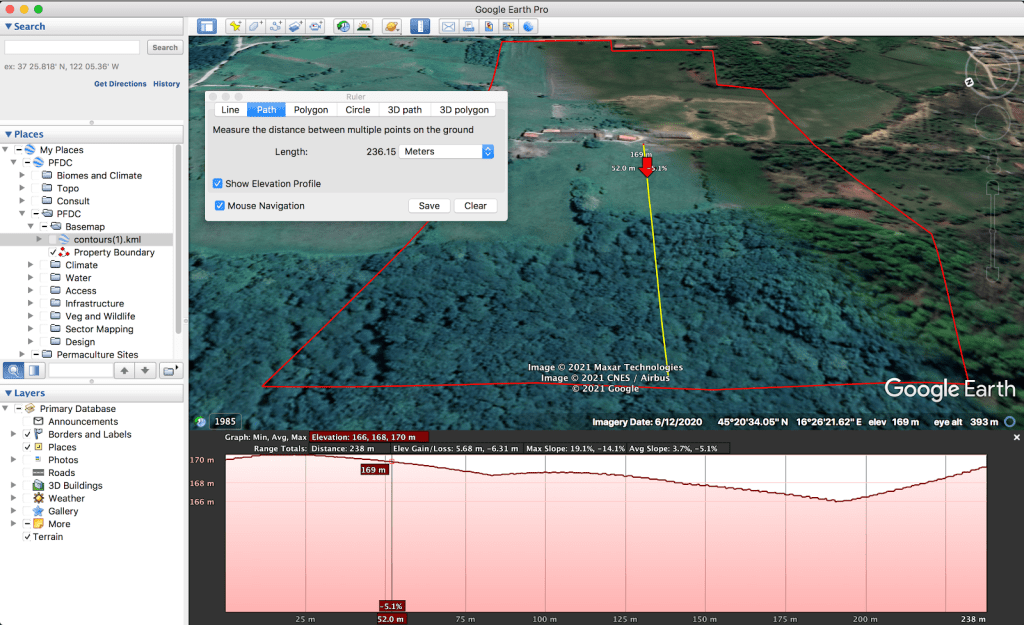Print the current view
Screen dimensions: 1024x625
[x=468, y=26]
